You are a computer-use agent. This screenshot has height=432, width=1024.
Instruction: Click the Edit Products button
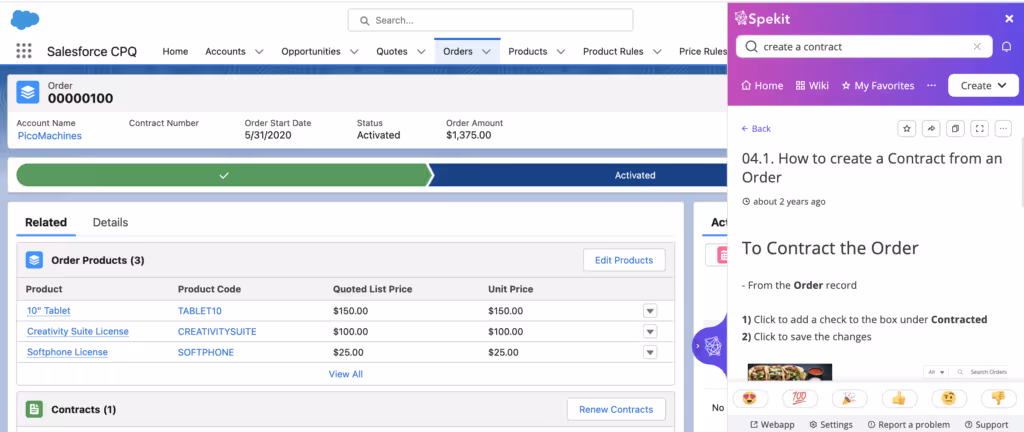(x=624, y=260)
